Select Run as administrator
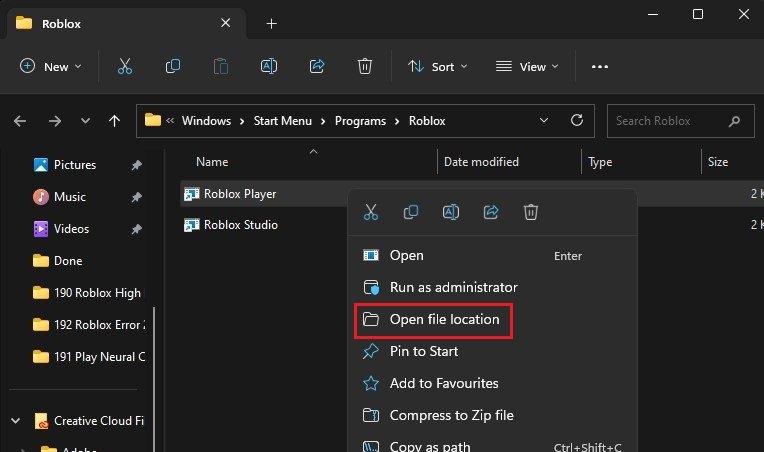This screenshot has width=764, height=452. click(x=453, y=287)
